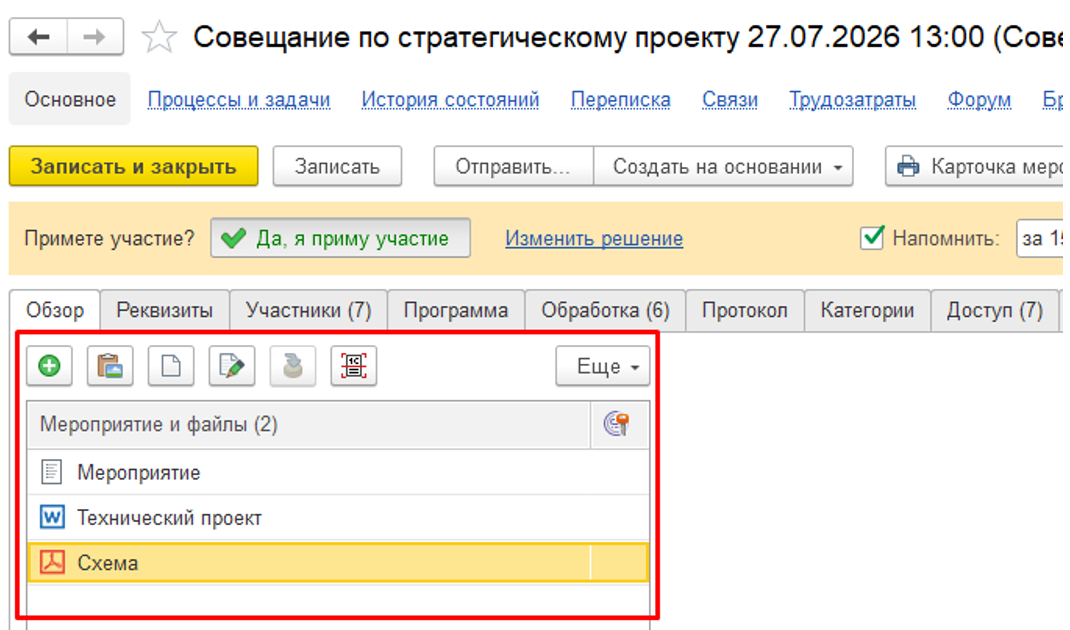Go back with the left arrow
This screenshot has width=1070, height=630.
(x=38, y=37)
